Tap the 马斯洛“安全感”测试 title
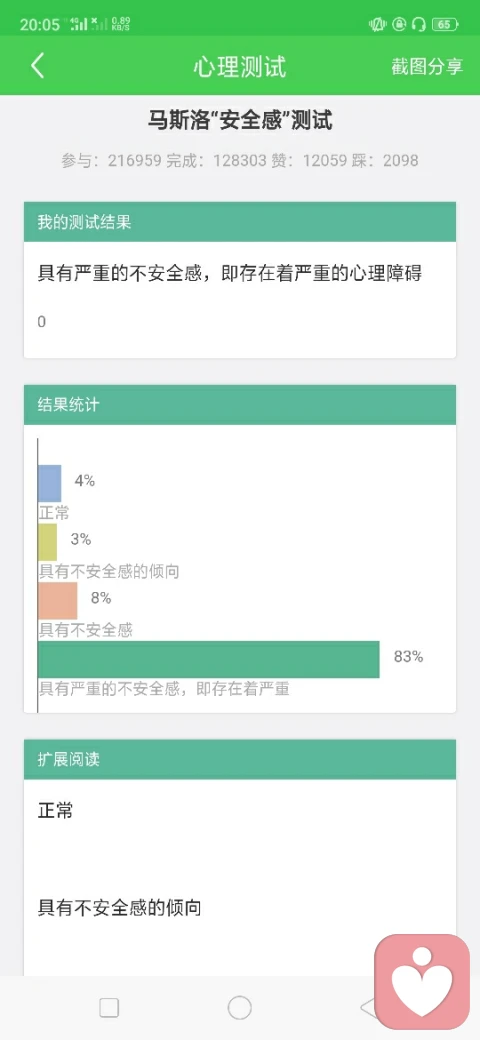 tap(240, 121)
